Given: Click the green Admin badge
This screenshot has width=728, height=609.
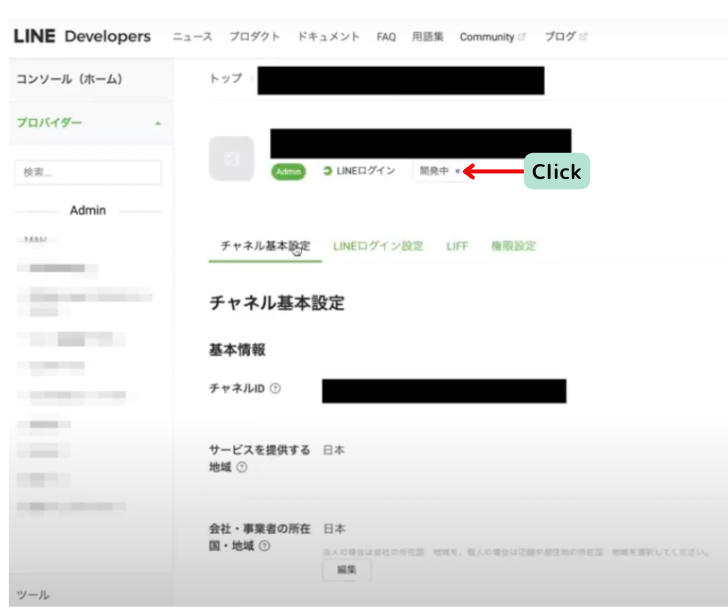Looking at the screenshot, I should click(x=288, y=172).
